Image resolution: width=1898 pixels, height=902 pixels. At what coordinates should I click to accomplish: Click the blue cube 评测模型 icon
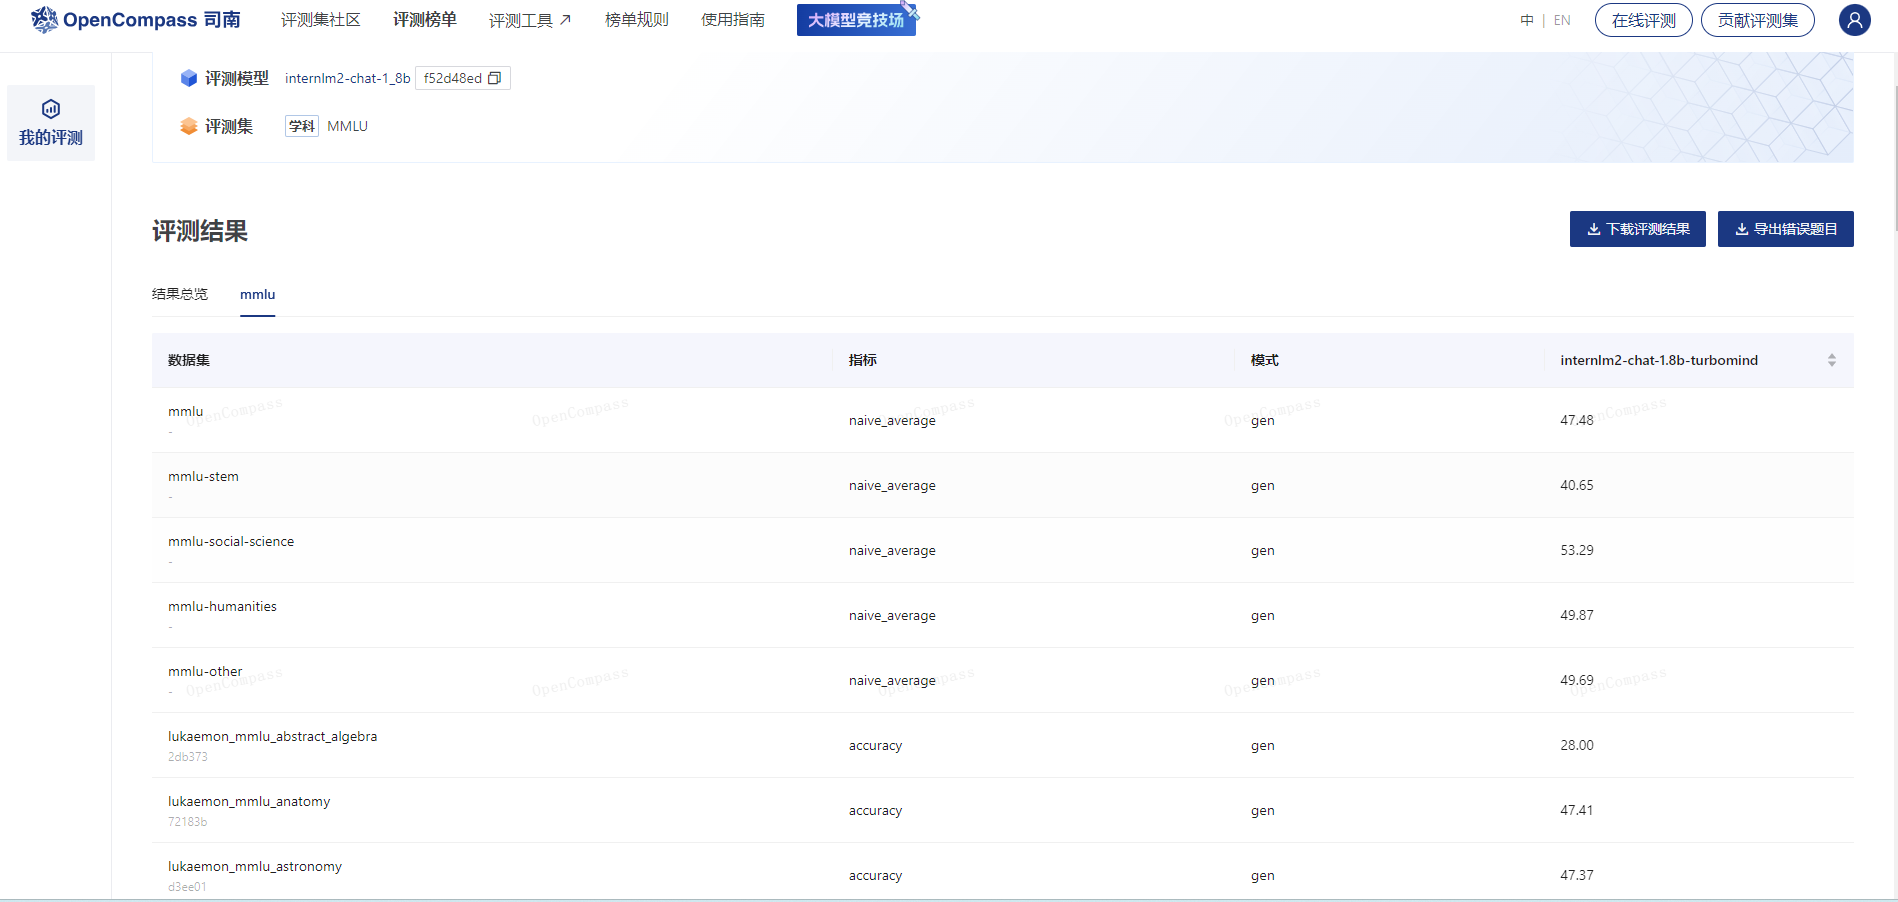[x=189, y=78]
